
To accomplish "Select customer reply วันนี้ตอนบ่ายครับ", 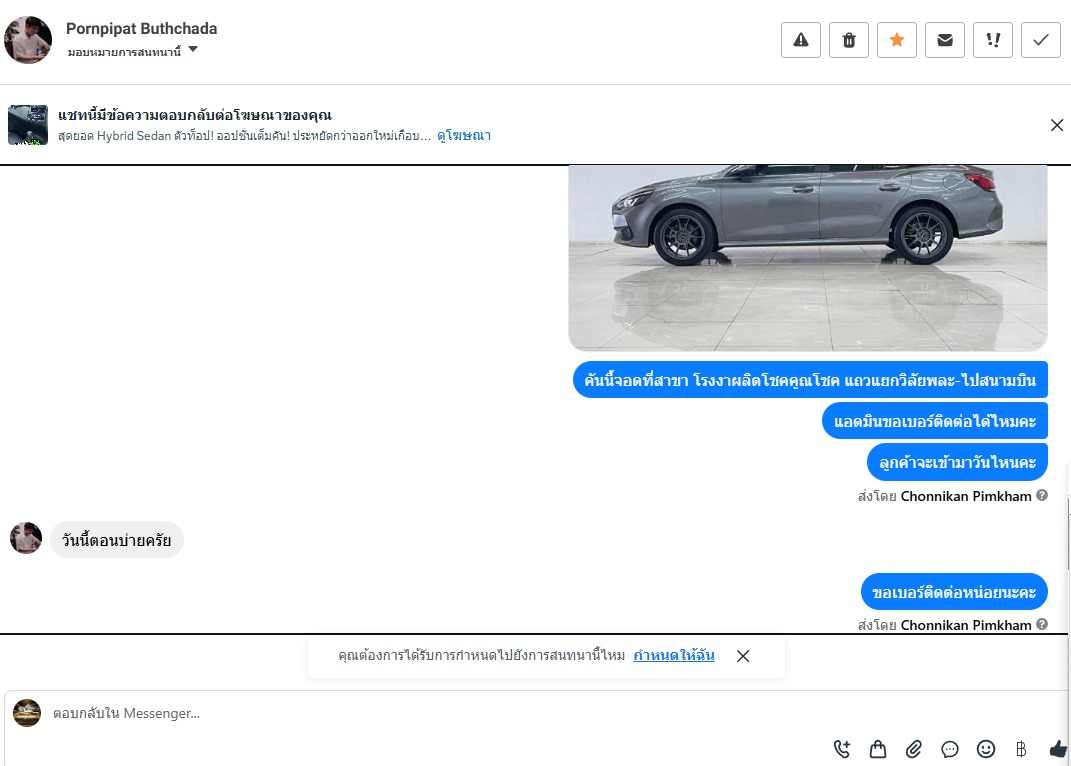I will pos(117,540).
